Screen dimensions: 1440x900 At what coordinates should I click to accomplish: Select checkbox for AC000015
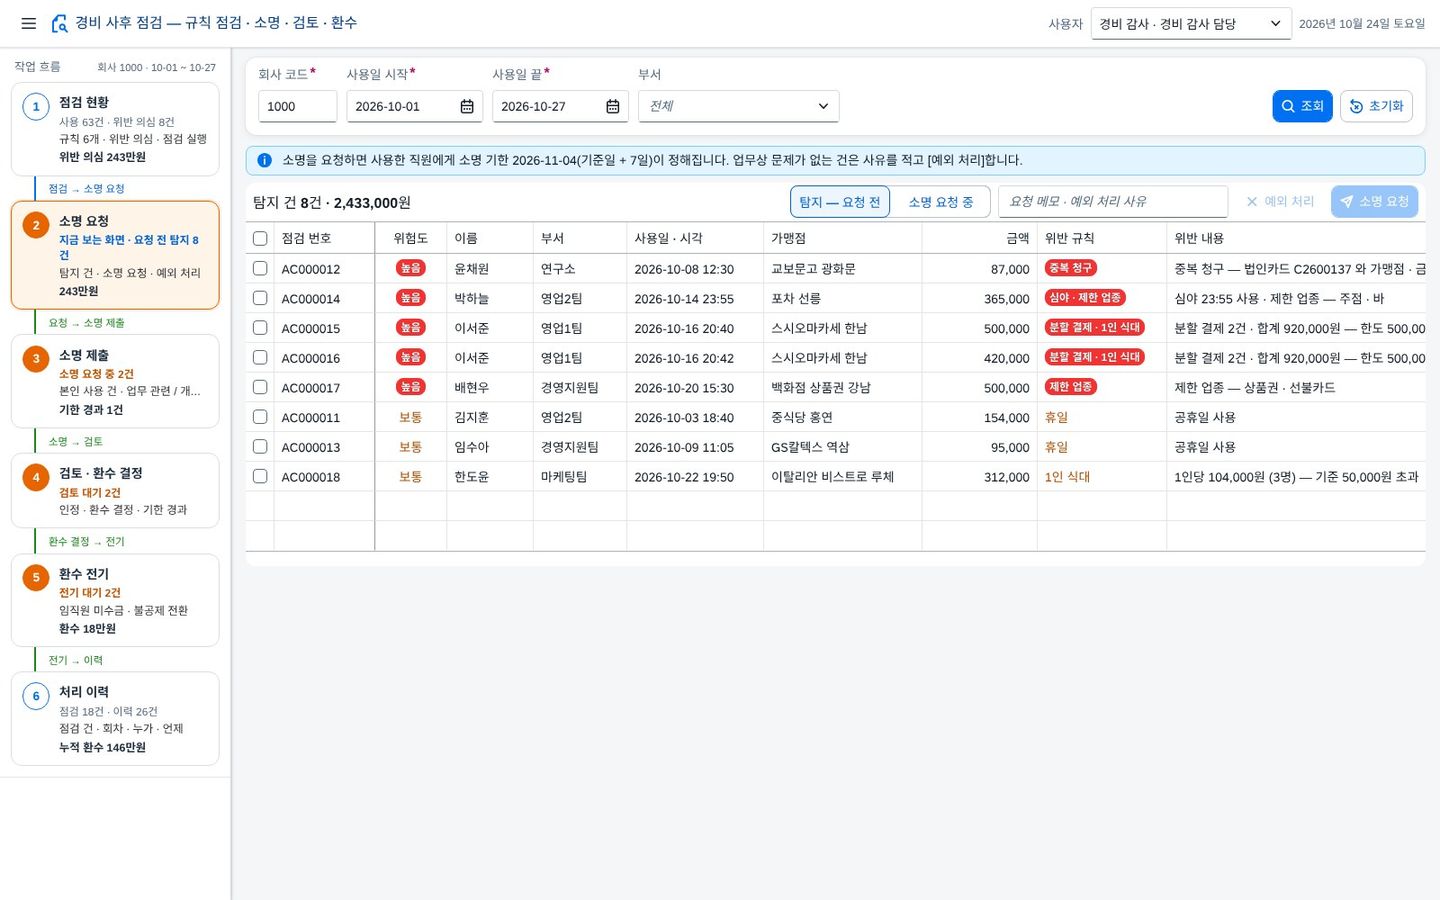260,328
